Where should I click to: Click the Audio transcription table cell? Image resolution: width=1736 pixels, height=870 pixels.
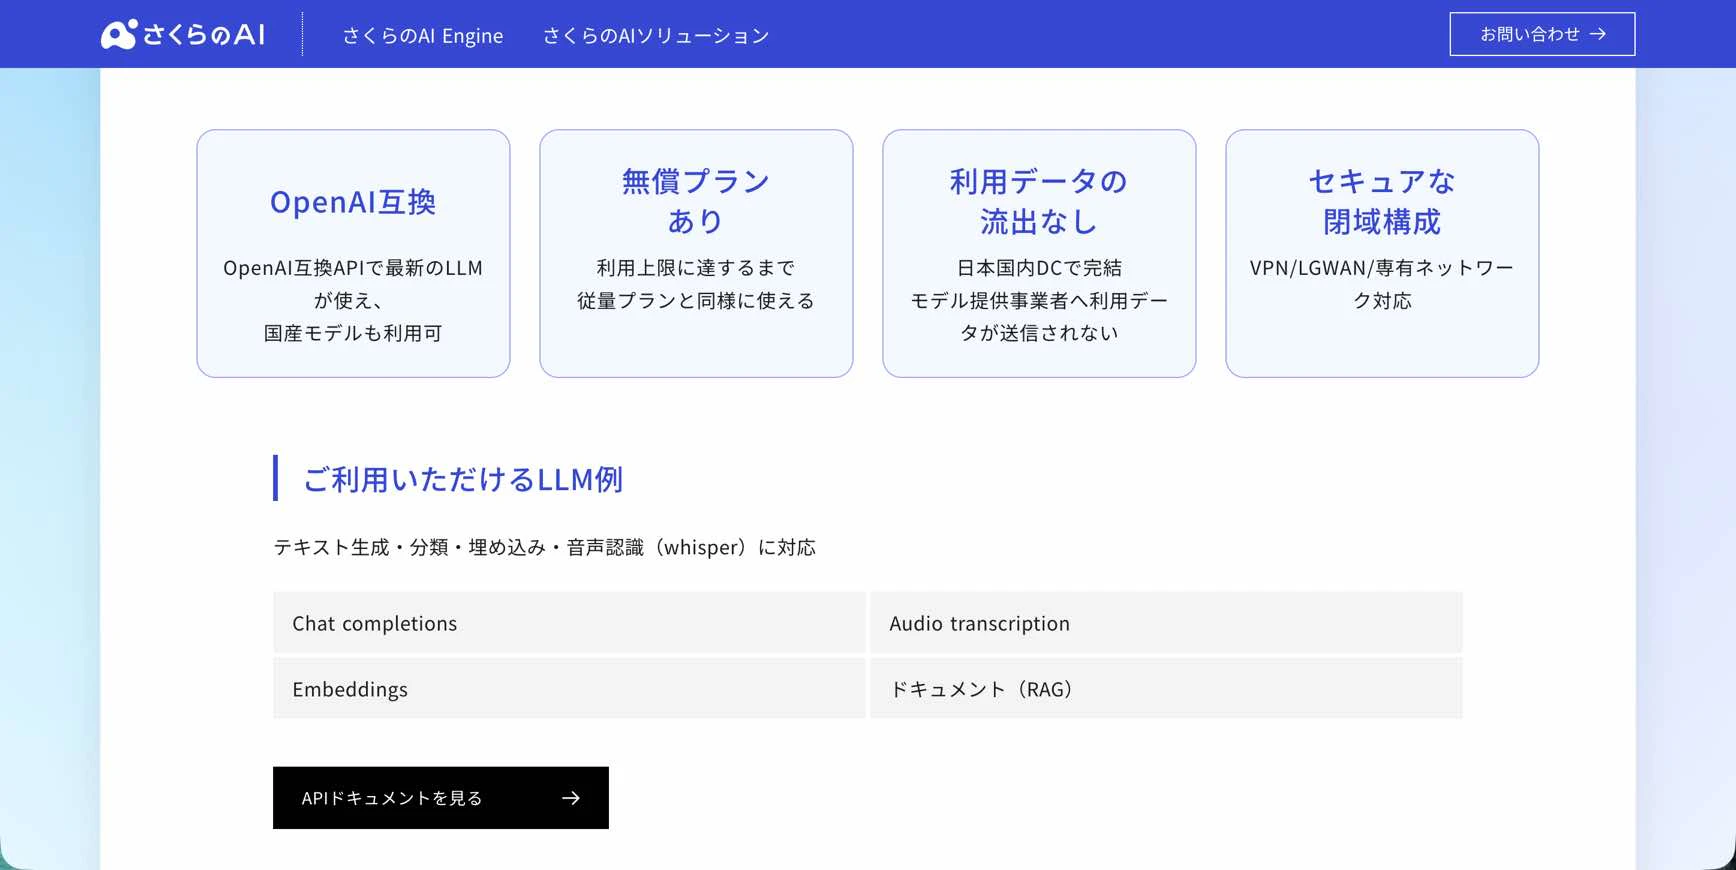1166,623
